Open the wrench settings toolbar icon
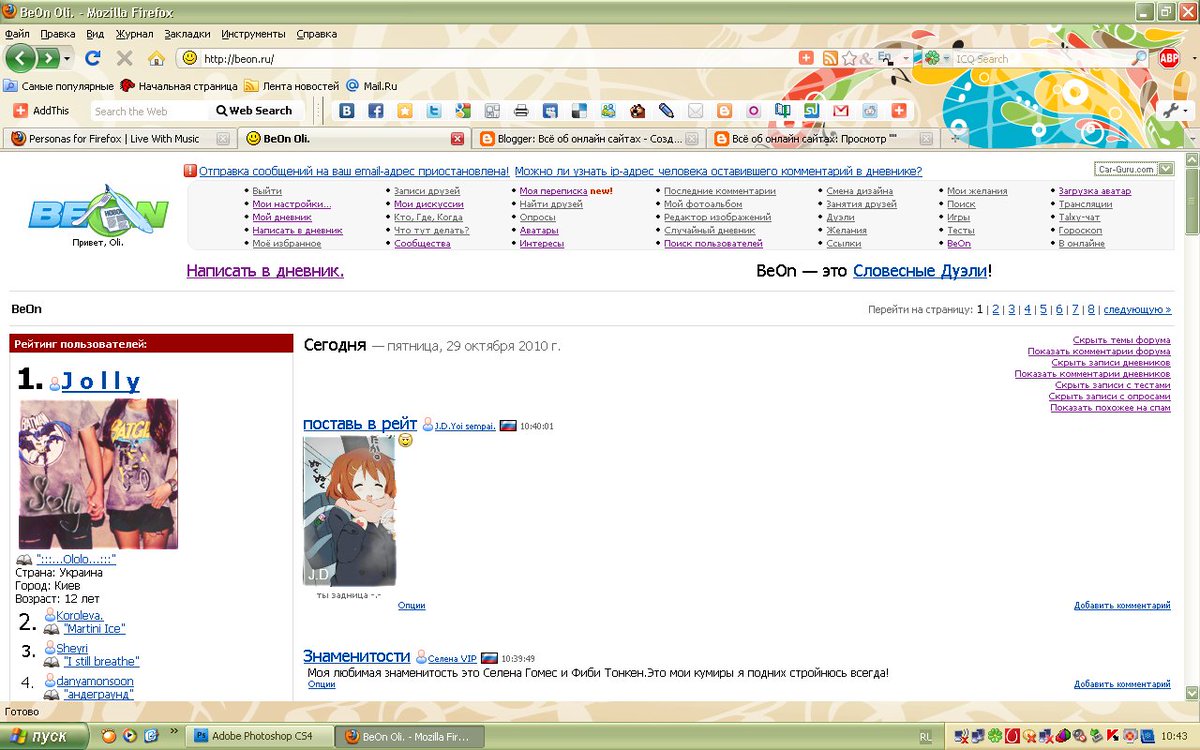This screenshot has width=1200, height=750. coord(1170,110)
